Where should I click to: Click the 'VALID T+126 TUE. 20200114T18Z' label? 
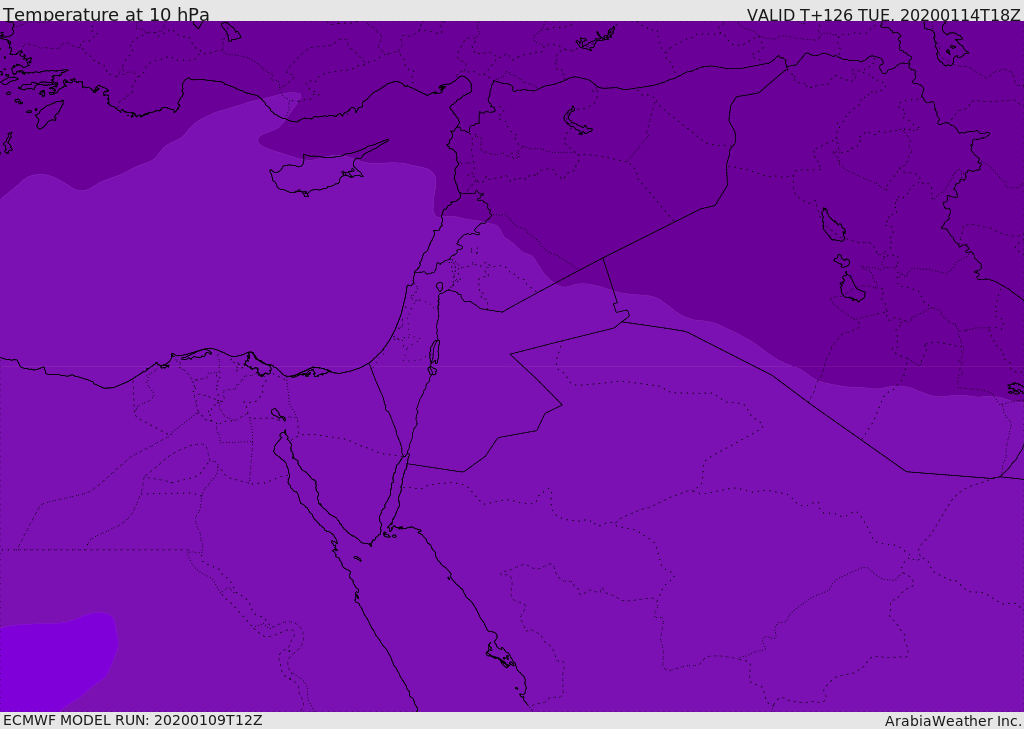coord(884,15)
